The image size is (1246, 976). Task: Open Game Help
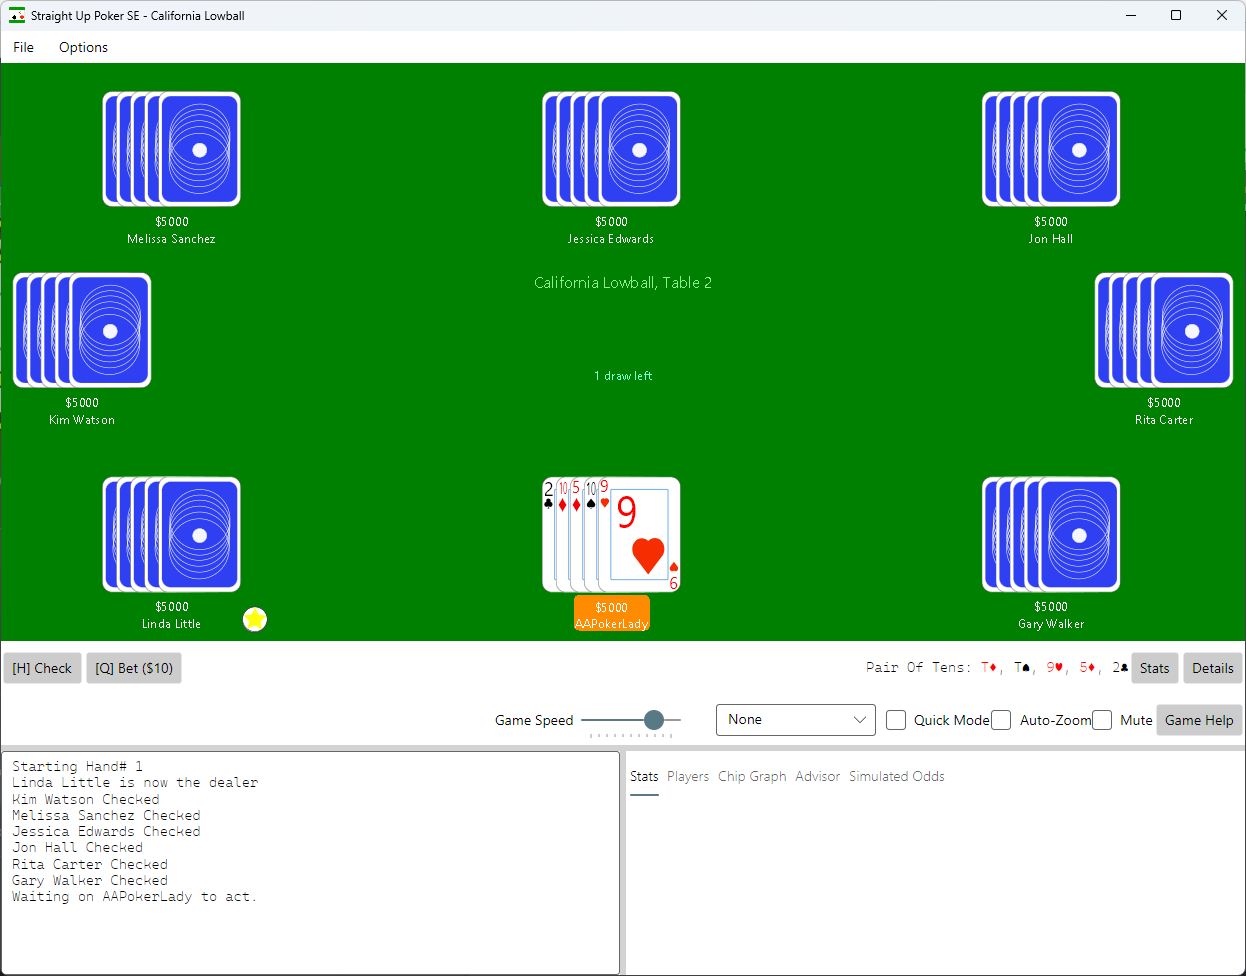pyautogui.click(x=1199, y=720)
